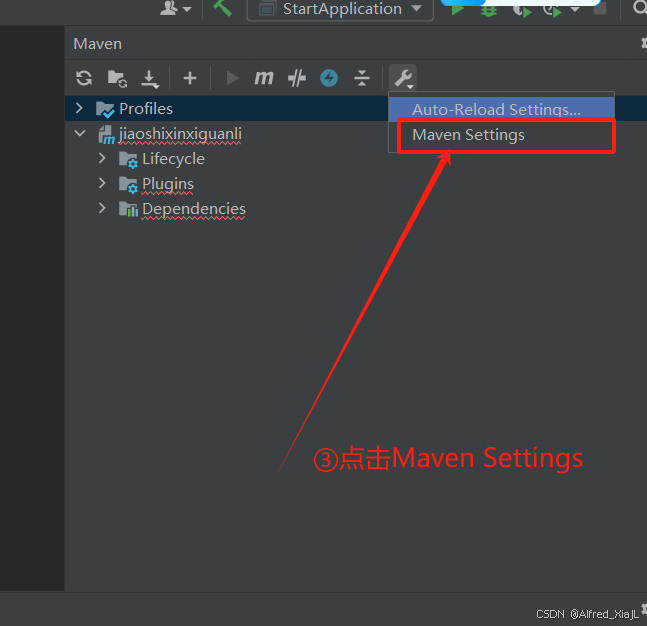Download sources and documentation icon
This screenshot has height=626, width=647.
click(x=150, y=79)
